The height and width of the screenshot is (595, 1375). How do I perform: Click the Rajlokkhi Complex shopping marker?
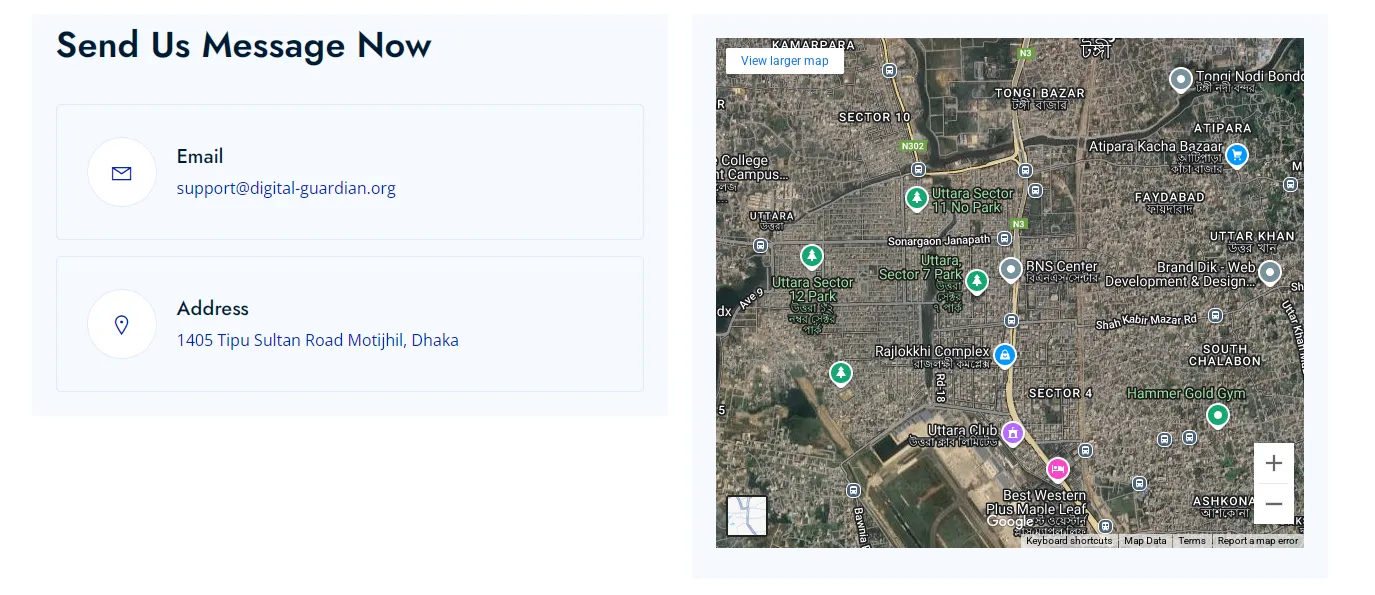click(1005, 355)
